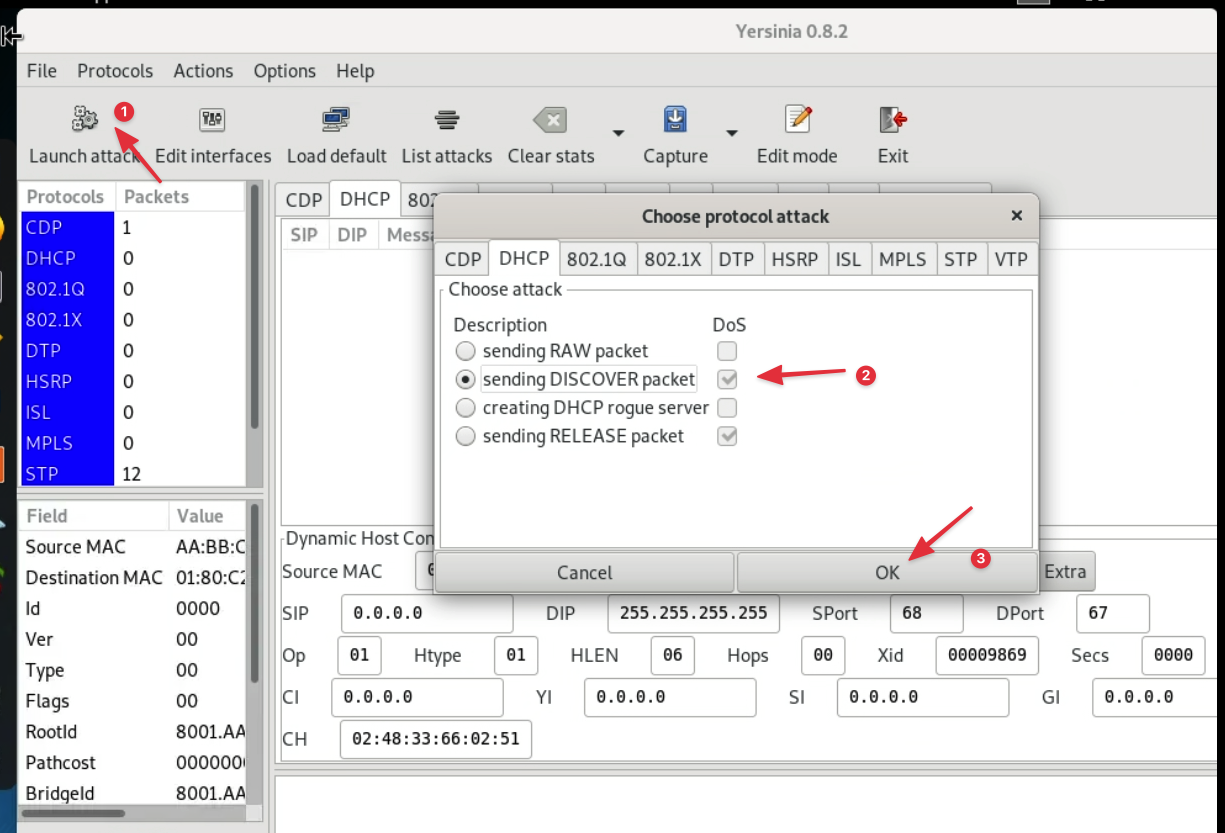This screenshot has height=833, width=1225.
Task: Toggle the Edit mode notepad icon
Action: (797, 120)
